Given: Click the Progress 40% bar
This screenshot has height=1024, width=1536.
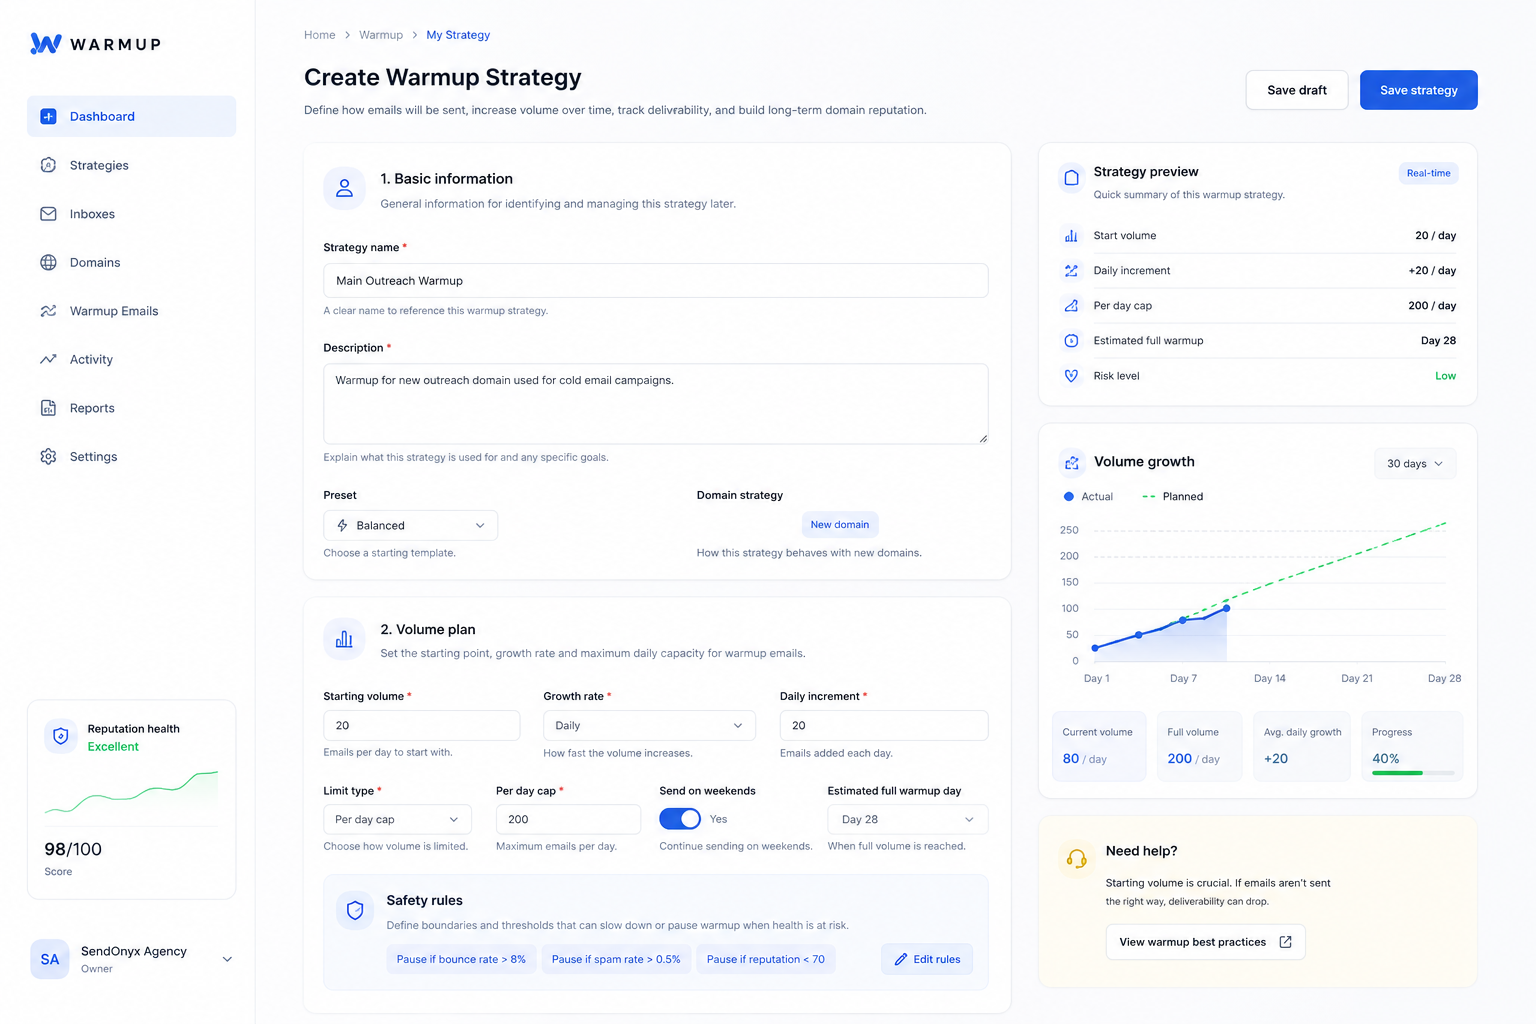Looking at the screenshot, I should (1413, 773).
